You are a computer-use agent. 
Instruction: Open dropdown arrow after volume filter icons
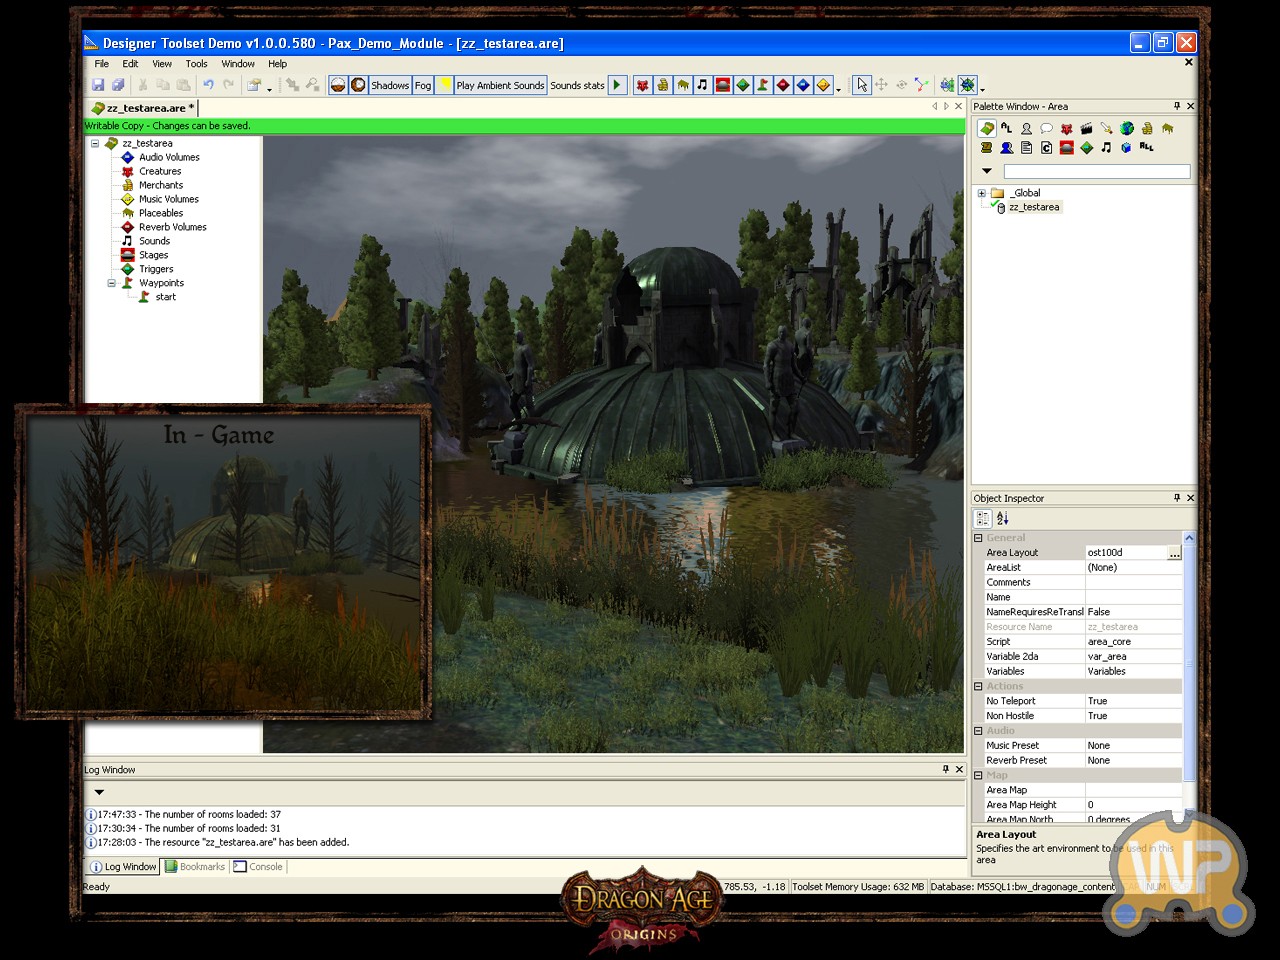click(838, 89)
